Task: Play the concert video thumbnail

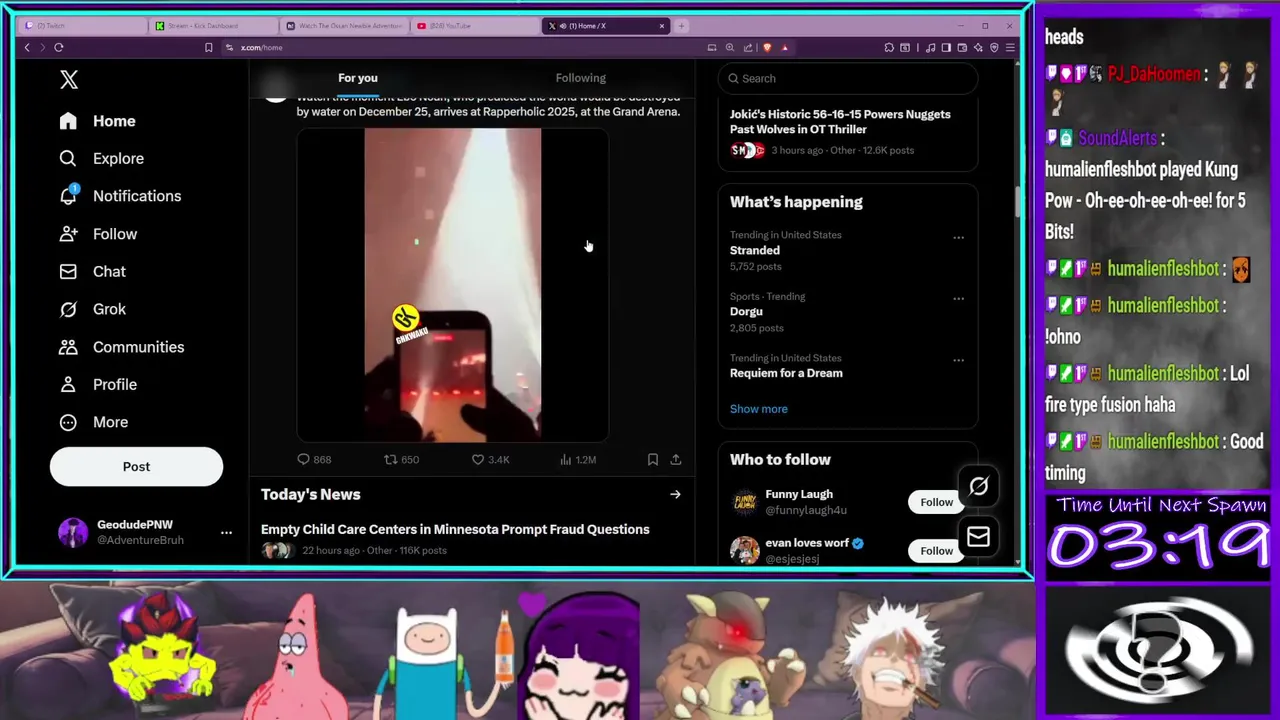Action: click(452, 285)
